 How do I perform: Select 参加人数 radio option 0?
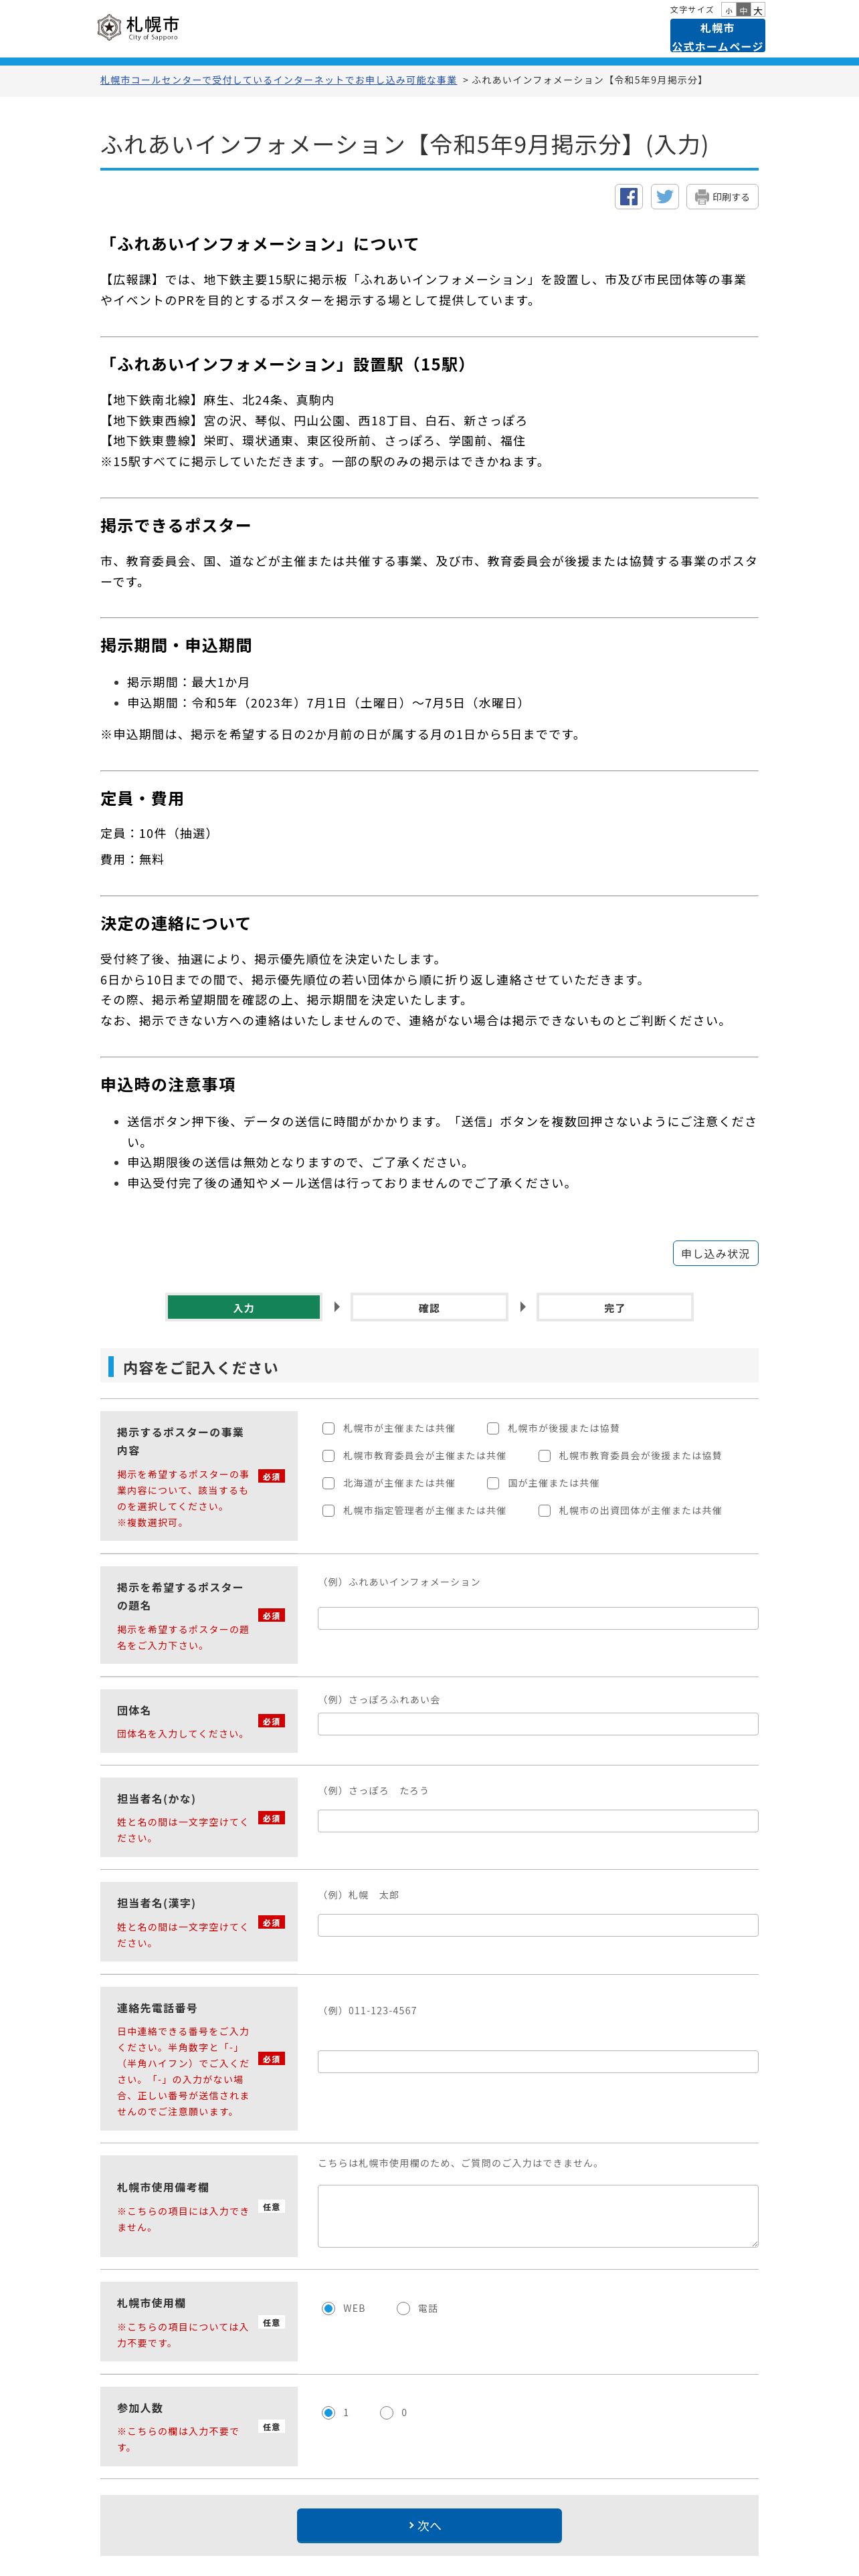click(386, 2413)
